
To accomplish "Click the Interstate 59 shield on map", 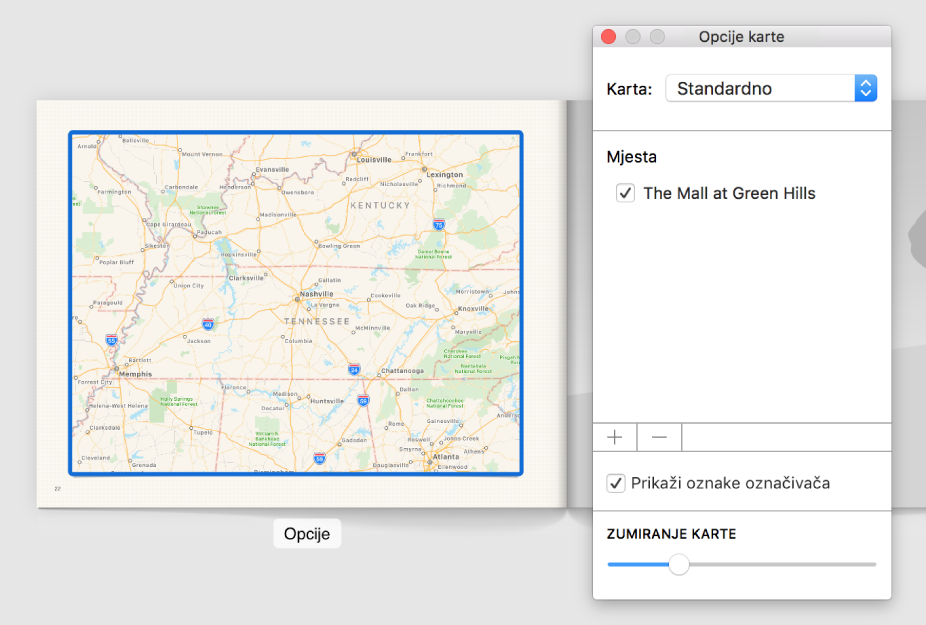I will tap(364, 400).
